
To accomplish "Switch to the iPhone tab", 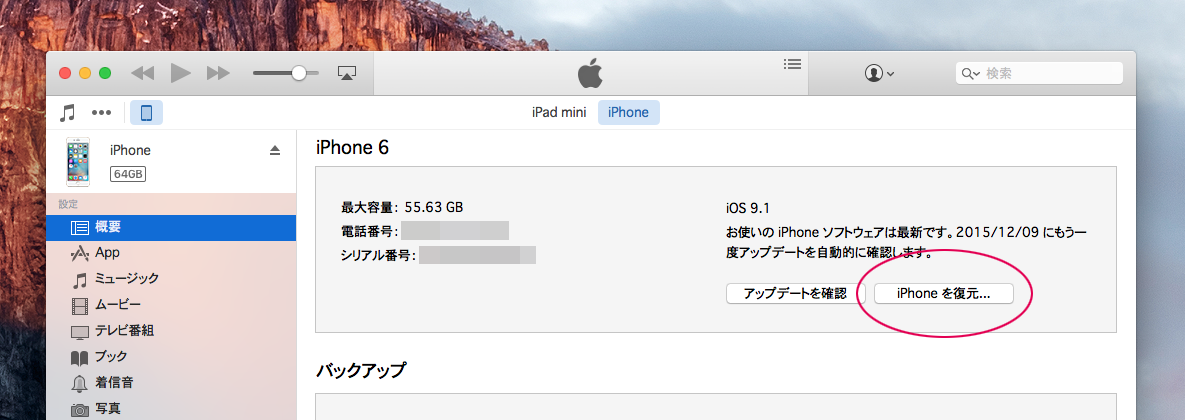I will click(629, 113).
